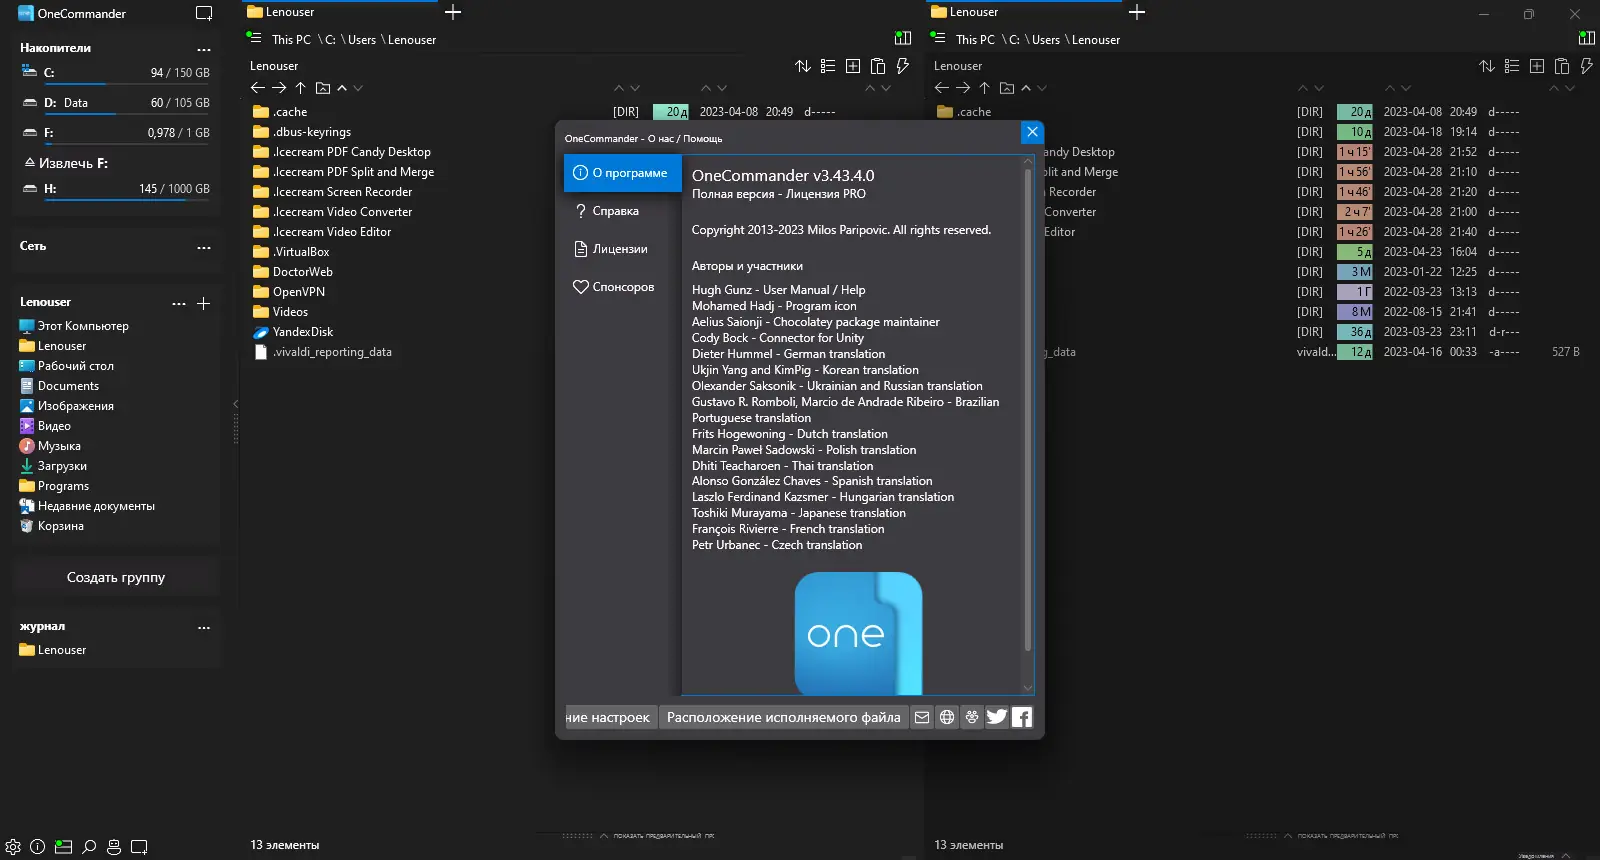Viewport: 1600px width, 860px height.
Task: Click the sort arrows icon in right pane
Action: [x=1487, y=66]
